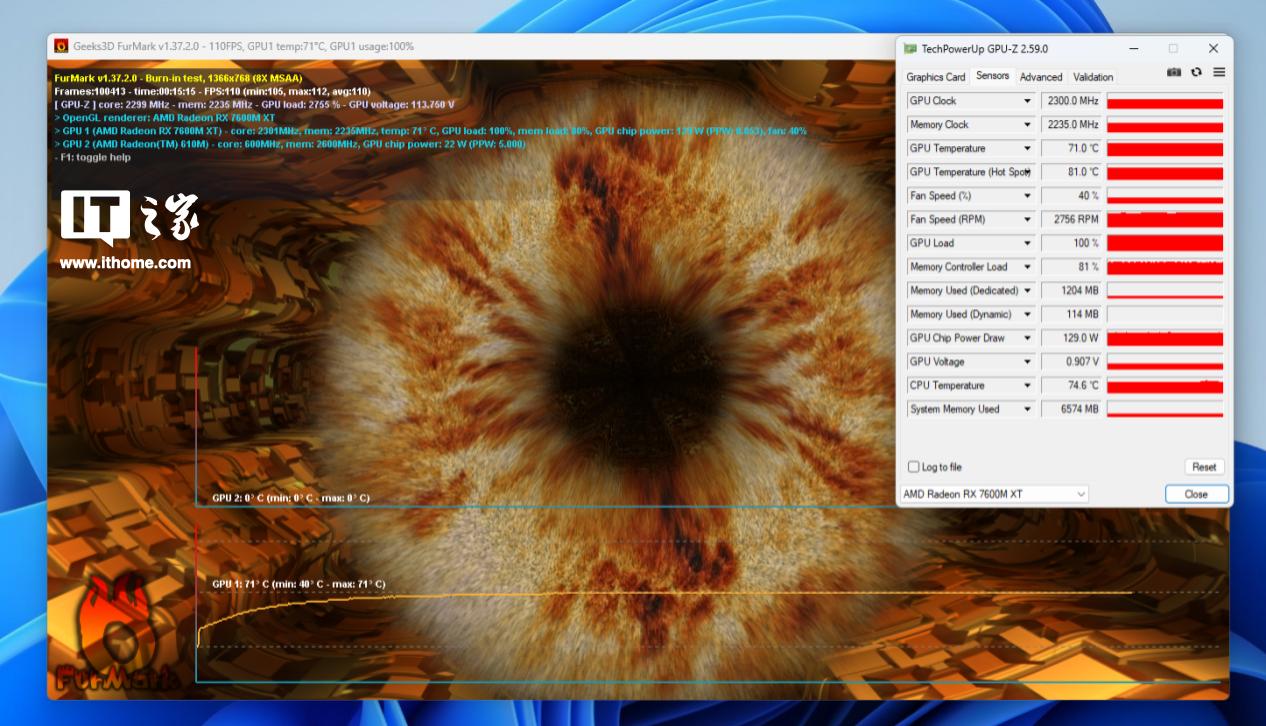Enable the Log to file checkbox
This screenshot has width=1266, height=726.
913,467
